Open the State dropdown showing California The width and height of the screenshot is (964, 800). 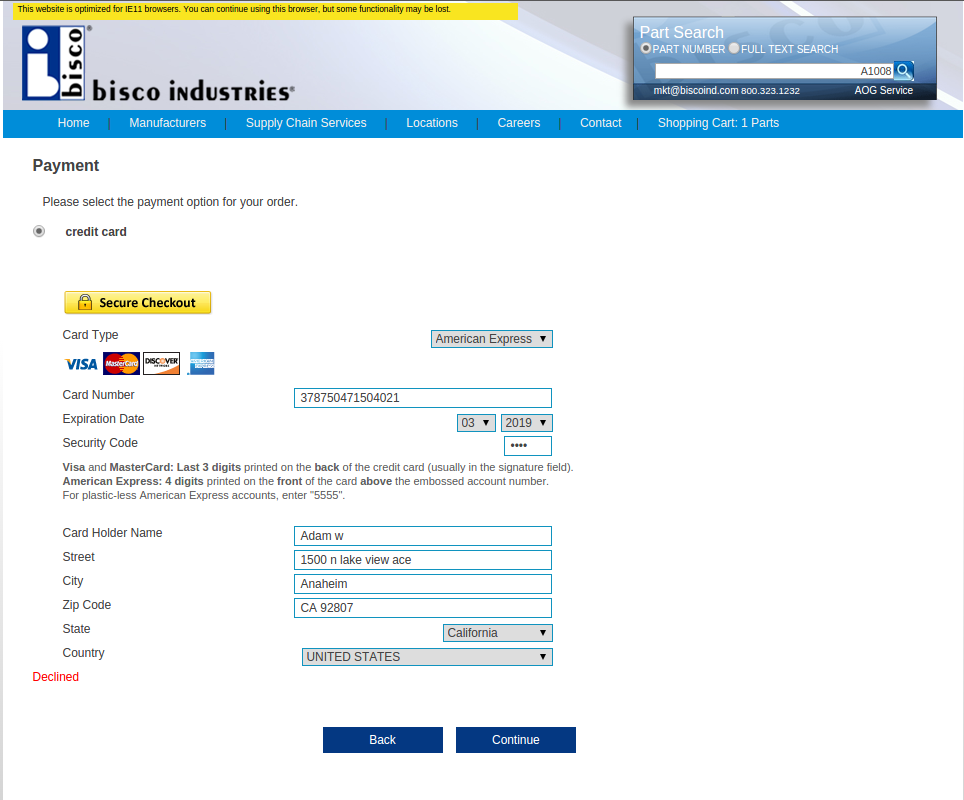click(x=498, y=633)
